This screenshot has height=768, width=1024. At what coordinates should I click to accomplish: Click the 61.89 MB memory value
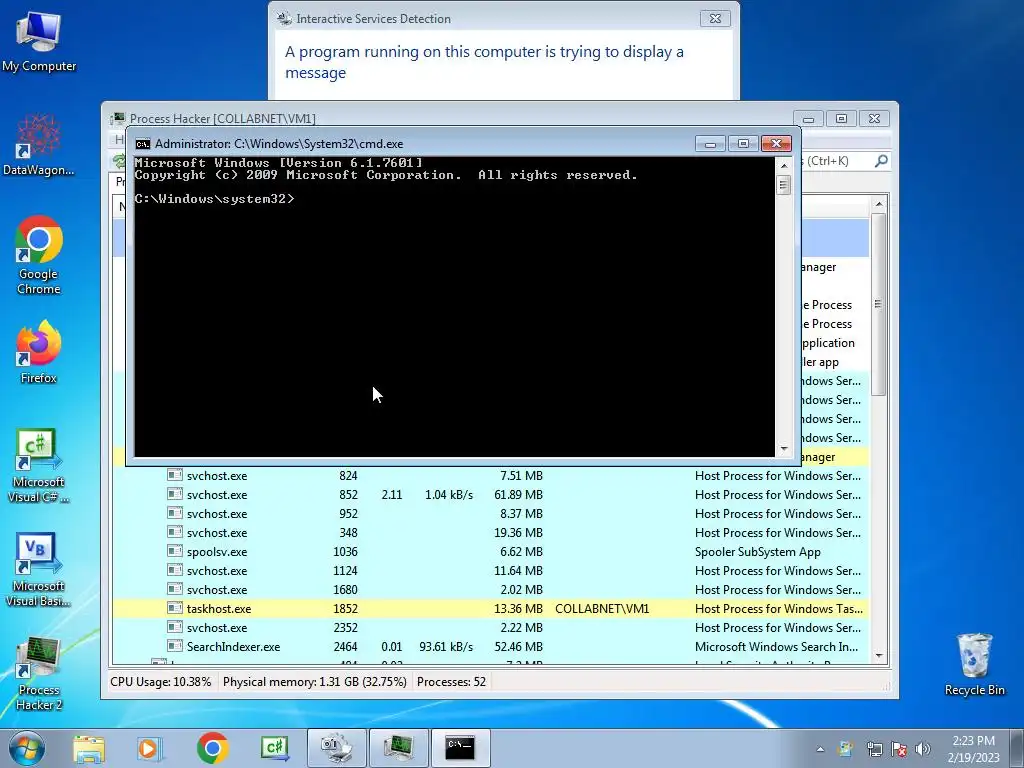point(519,494)
